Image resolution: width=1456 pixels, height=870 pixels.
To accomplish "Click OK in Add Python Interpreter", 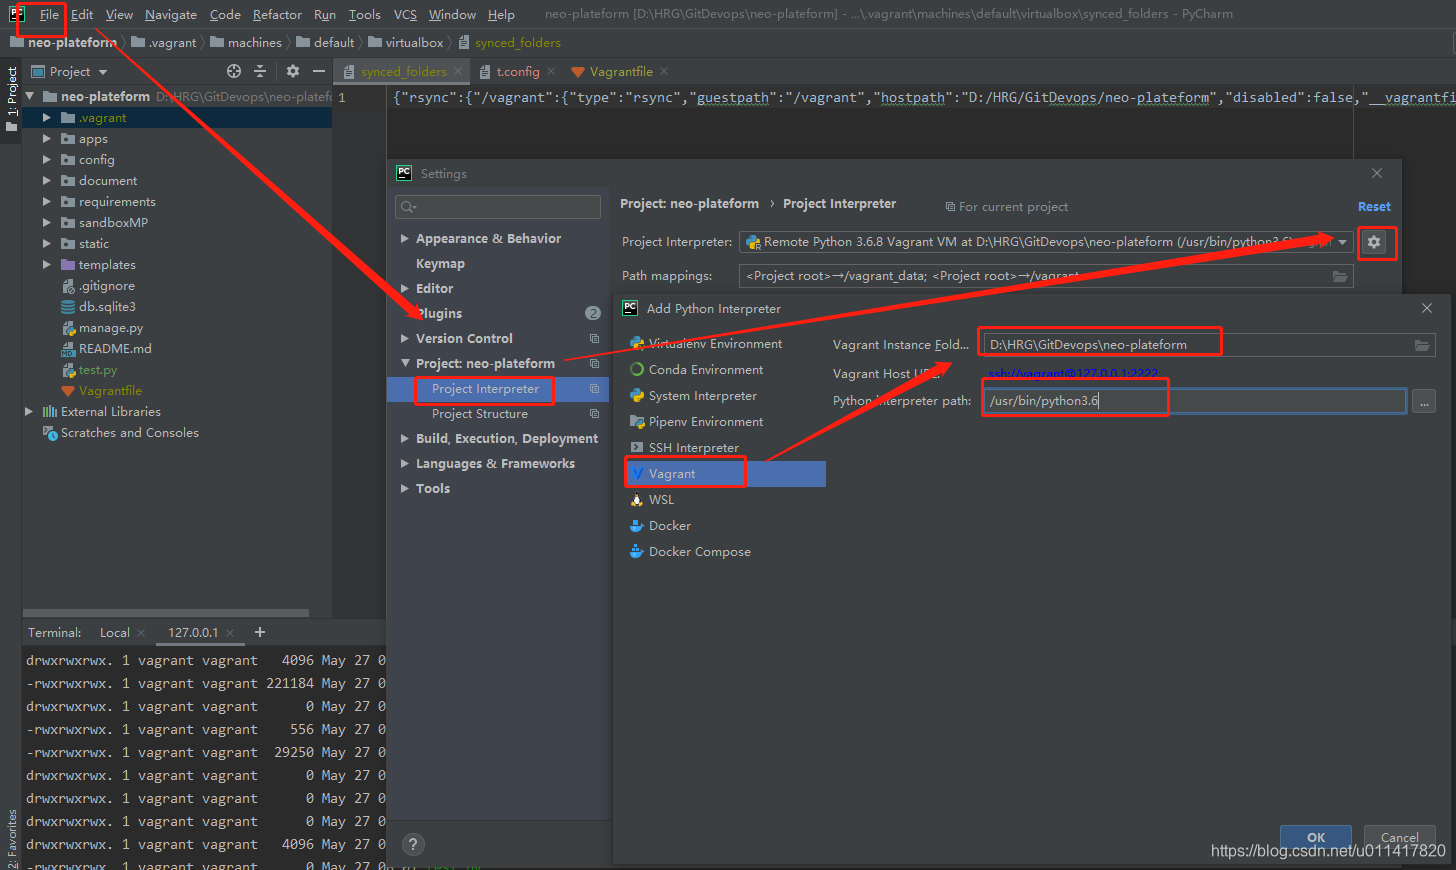I will coord(1316,837).
